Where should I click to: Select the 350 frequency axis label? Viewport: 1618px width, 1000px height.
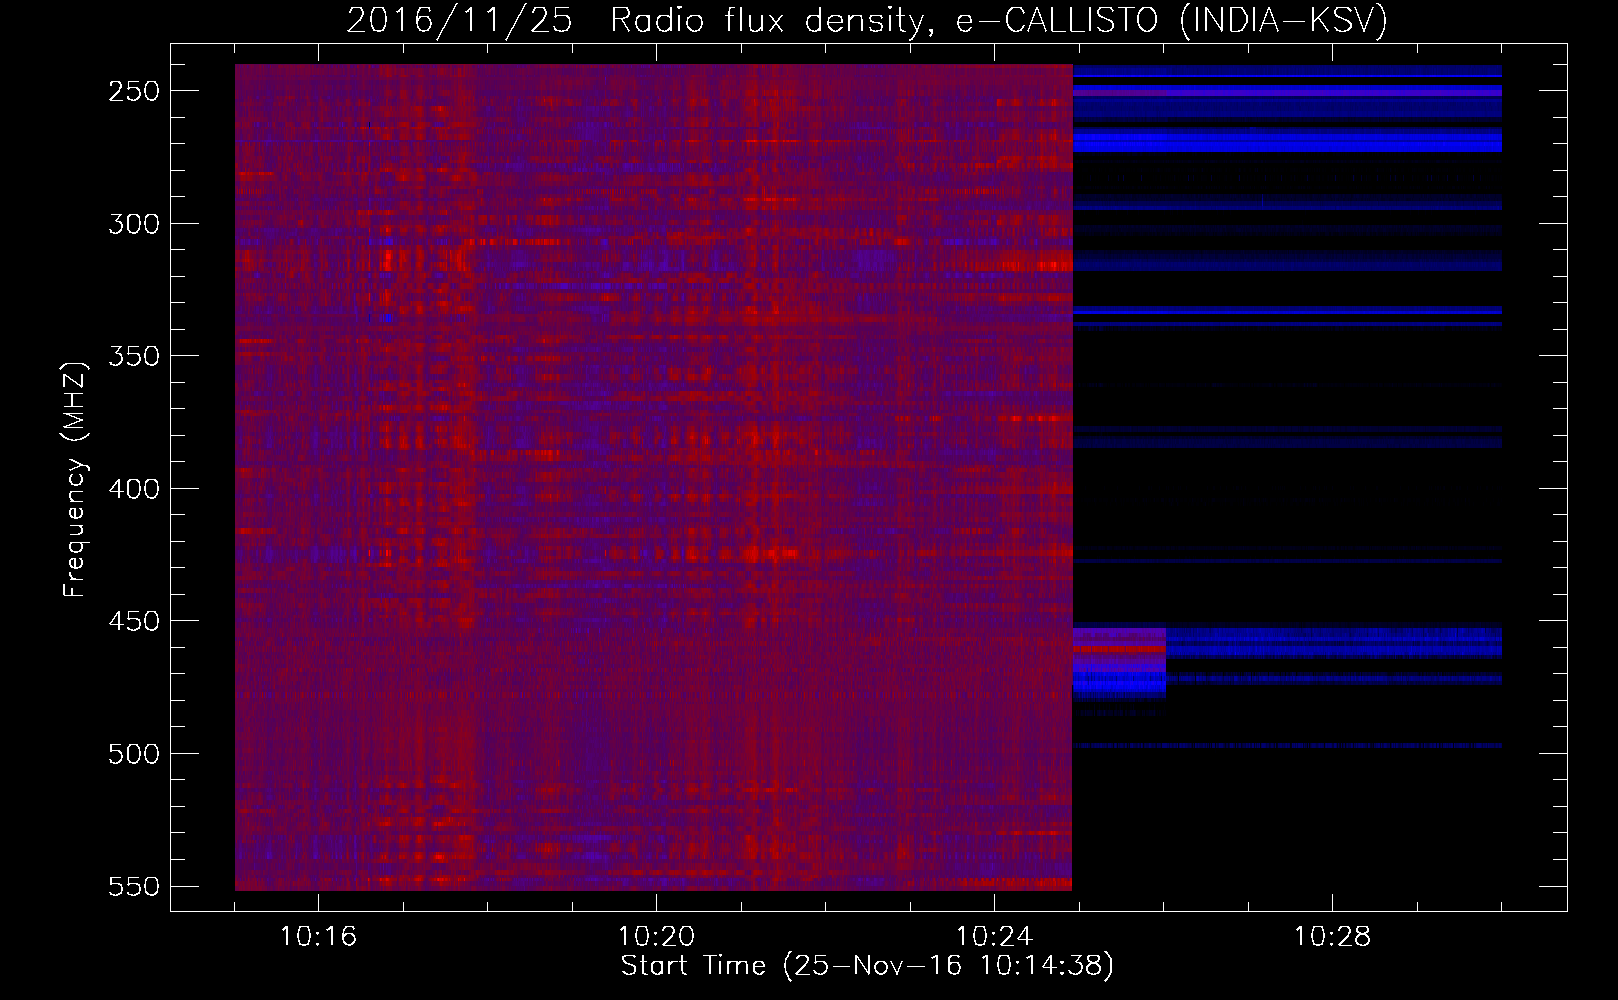tap(134, 356)
